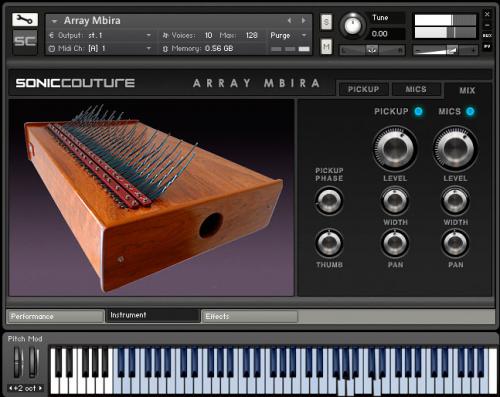Open the Midi Ch [A] 1 dropdown

(148, 49)
